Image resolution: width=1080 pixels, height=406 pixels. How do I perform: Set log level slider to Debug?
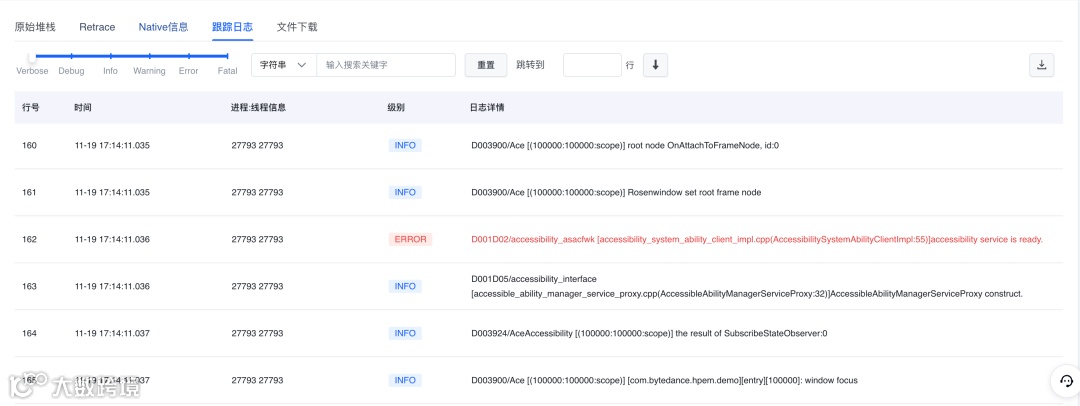71,57
